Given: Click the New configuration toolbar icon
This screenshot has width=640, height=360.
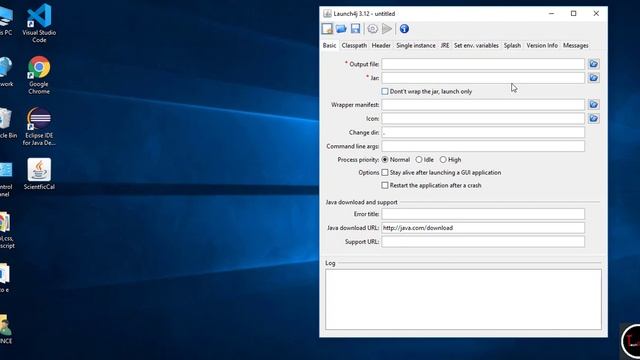Looking at the screenshot, I should coord(327,29).
